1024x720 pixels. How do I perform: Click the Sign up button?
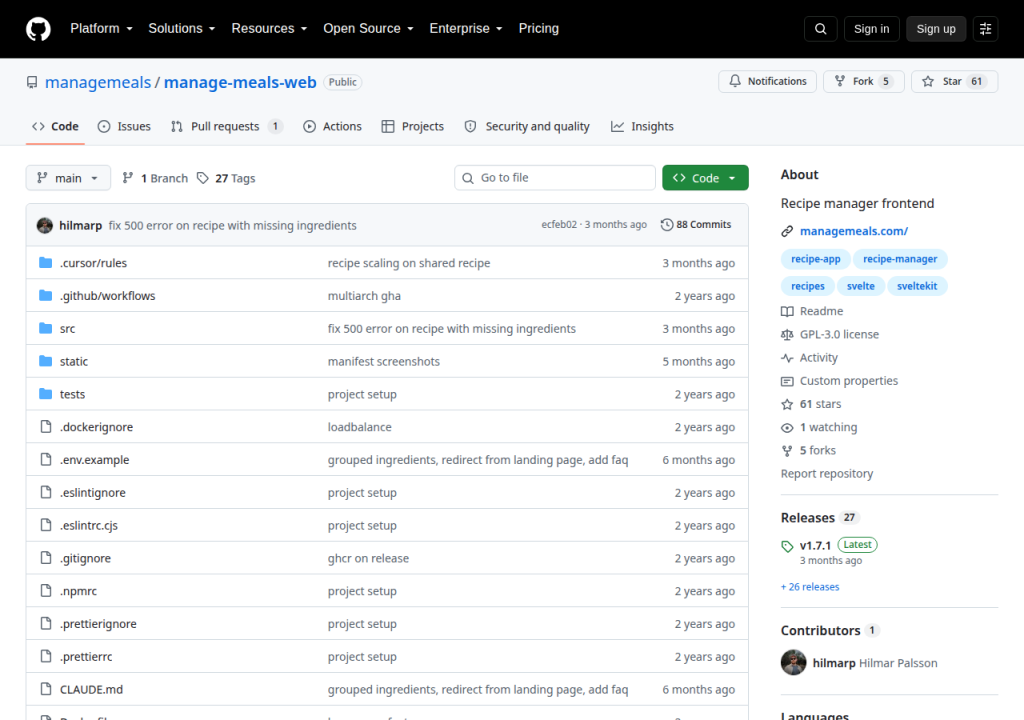936,29
